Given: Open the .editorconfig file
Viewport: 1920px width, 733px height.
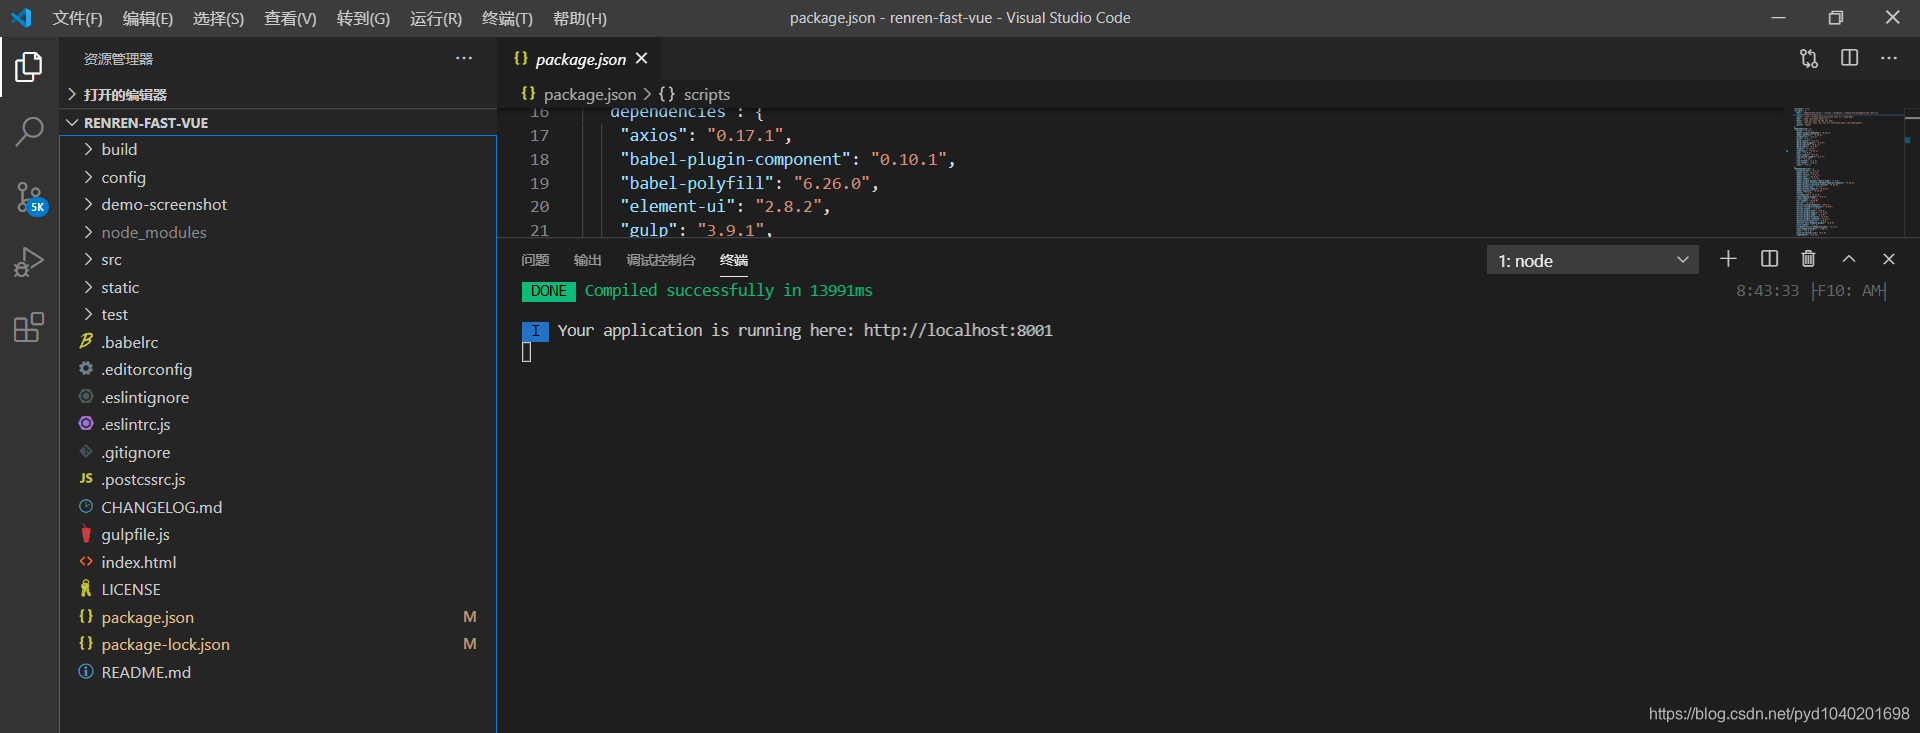Looking at the screenshot, I should 278,369.
